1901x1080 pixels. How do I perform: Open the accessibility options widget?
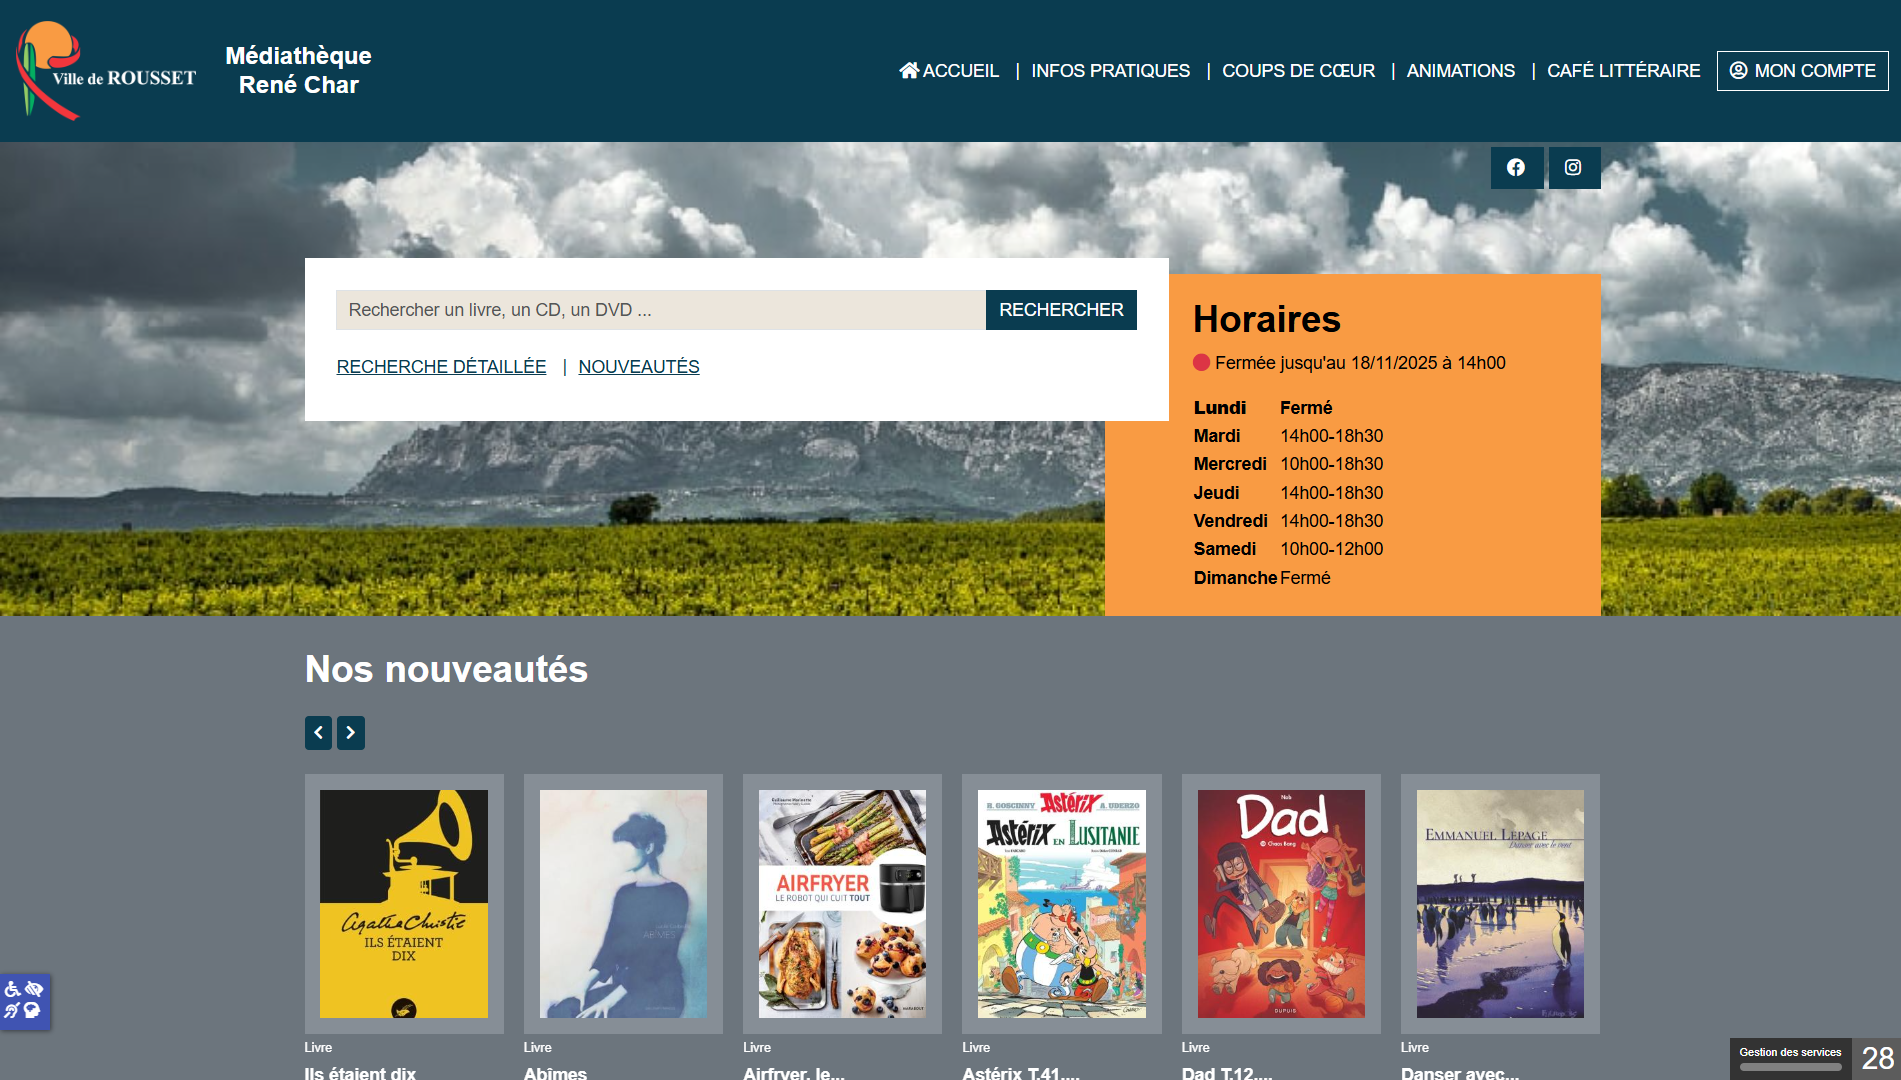pyautogui.click(x=24, y=1000)
